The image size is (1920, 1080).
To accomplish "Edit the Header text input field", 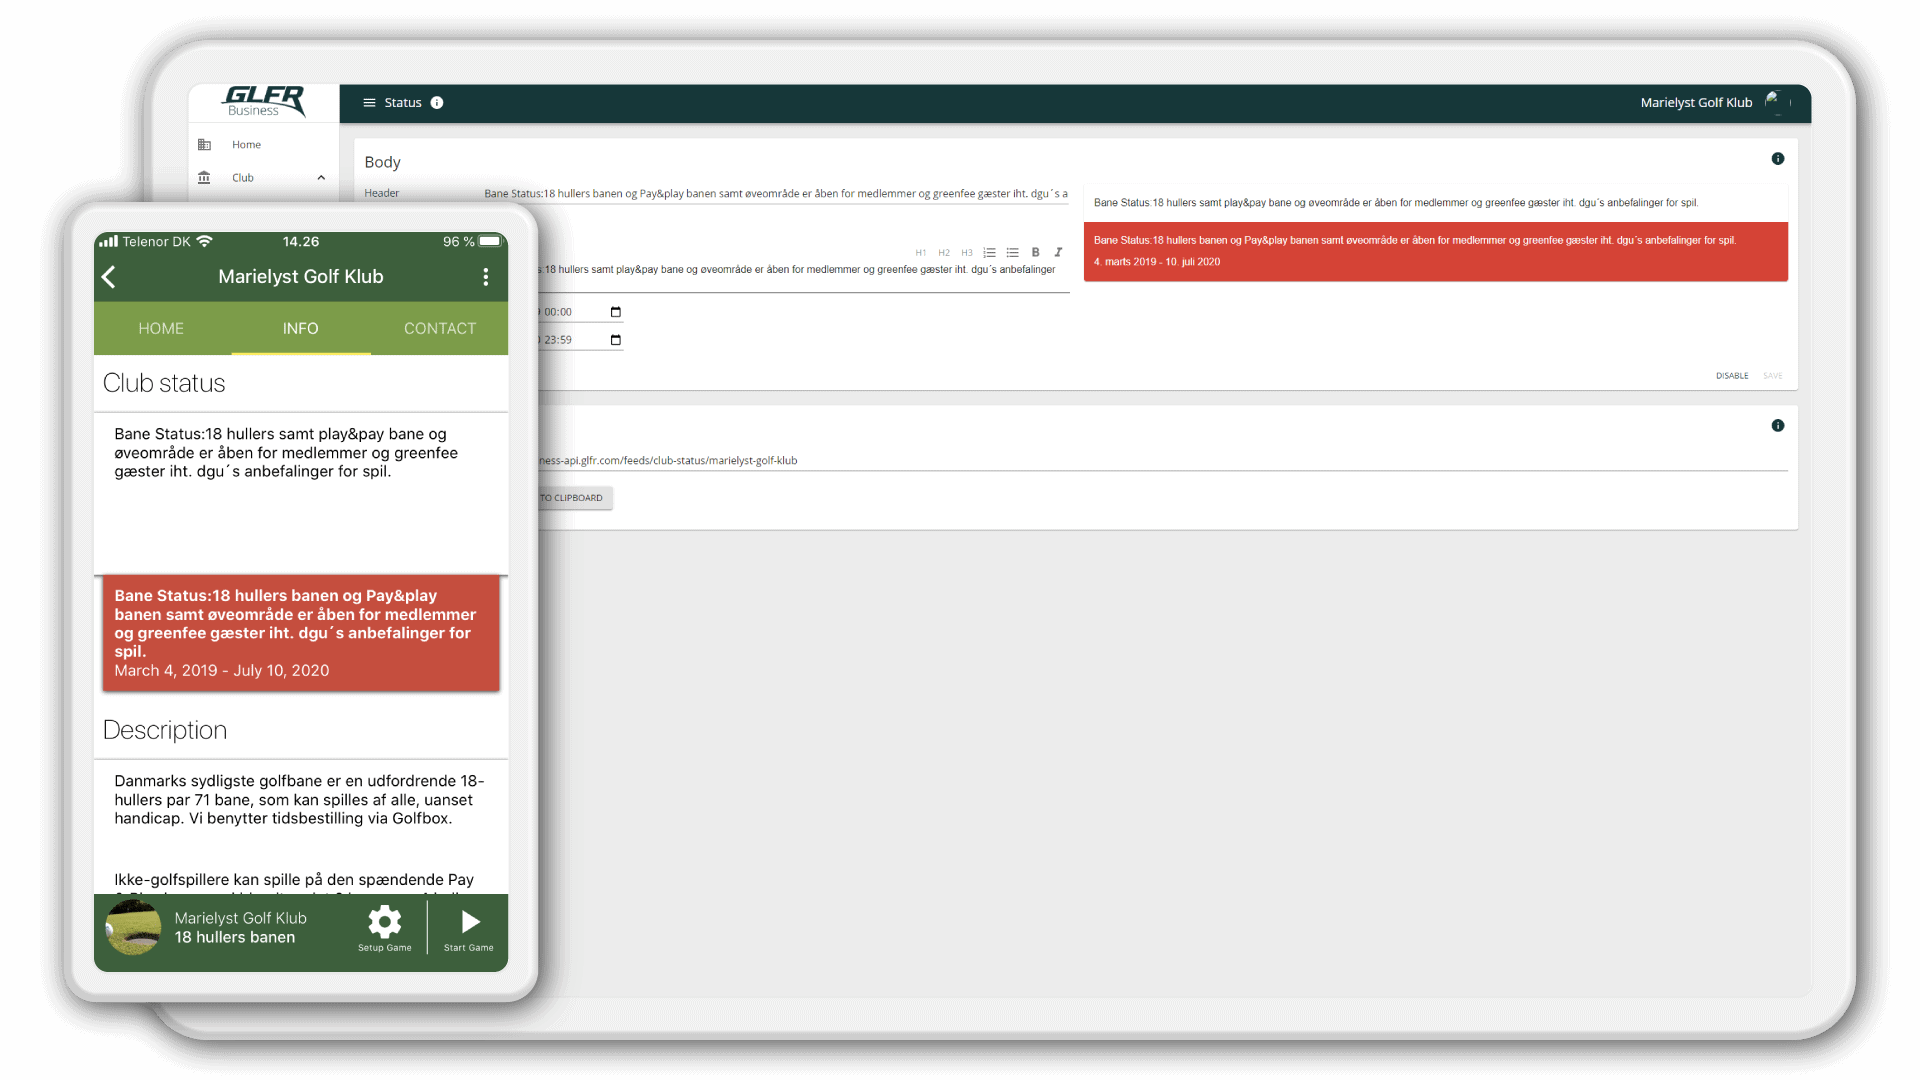I will tap(776, 194).
